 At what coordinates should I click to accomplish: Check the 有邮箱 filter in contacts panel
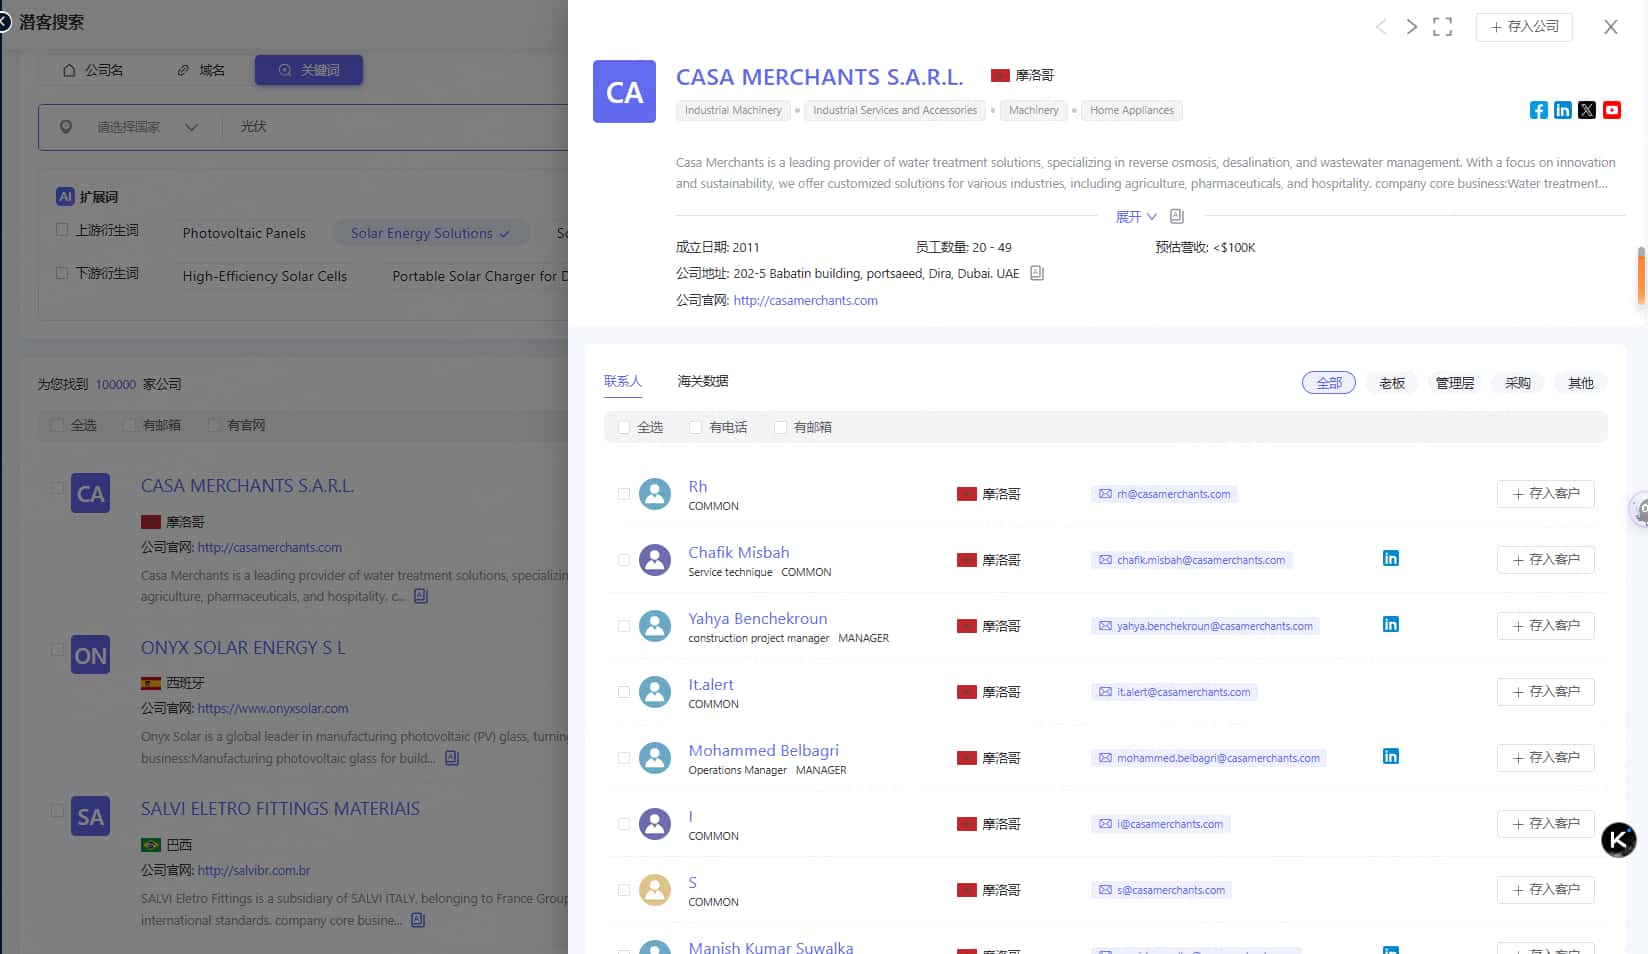pos(780,427)
